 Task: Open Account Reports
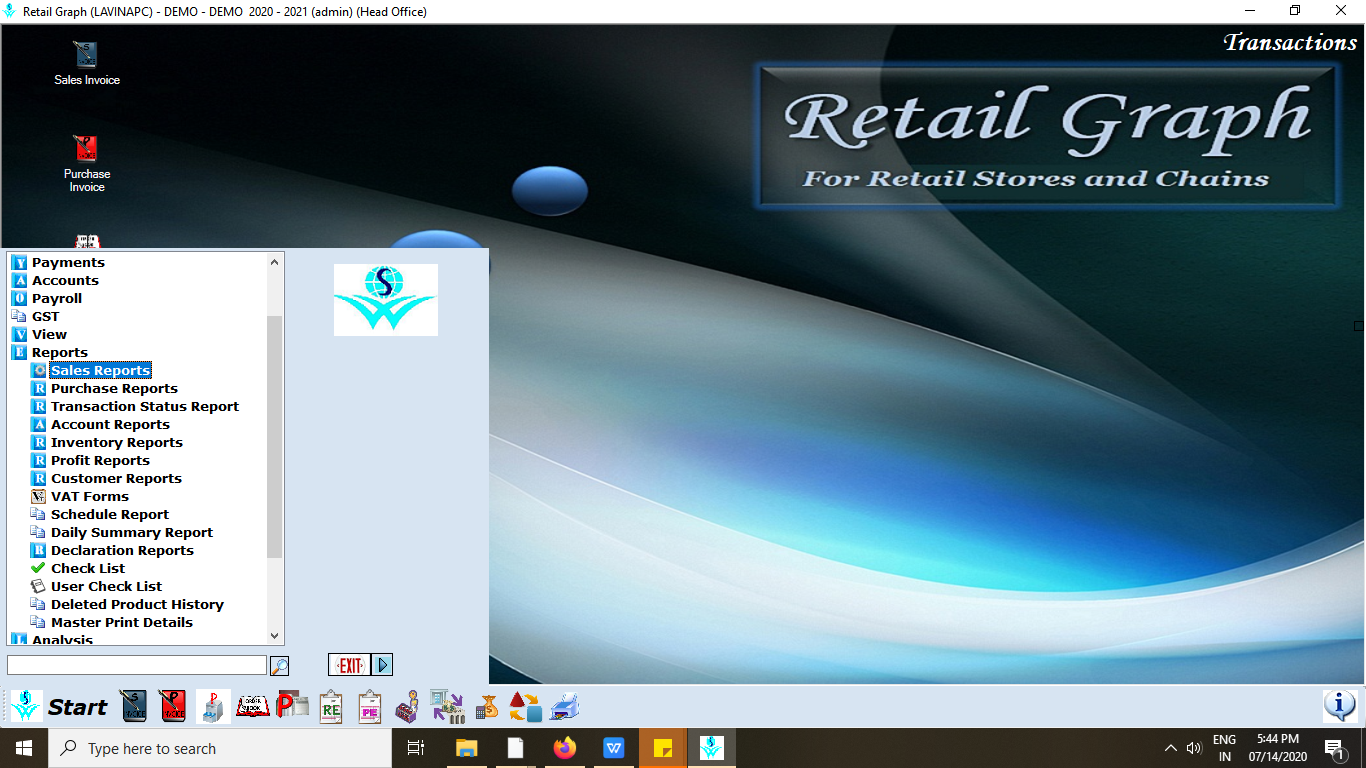(x=110, y=424)
